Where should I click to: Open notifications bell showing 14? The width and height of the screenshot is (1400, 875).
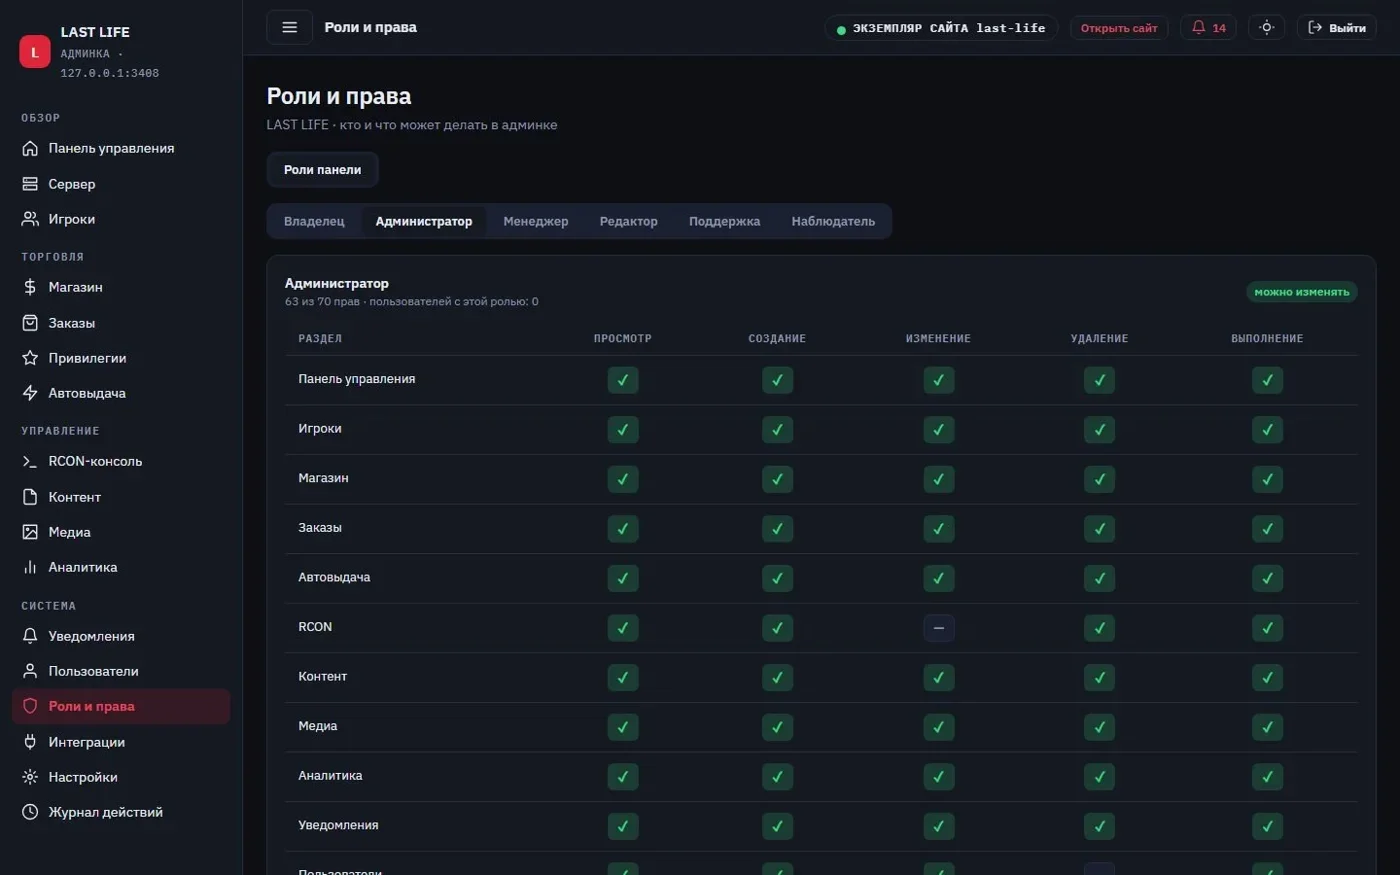click(1209, 28)
